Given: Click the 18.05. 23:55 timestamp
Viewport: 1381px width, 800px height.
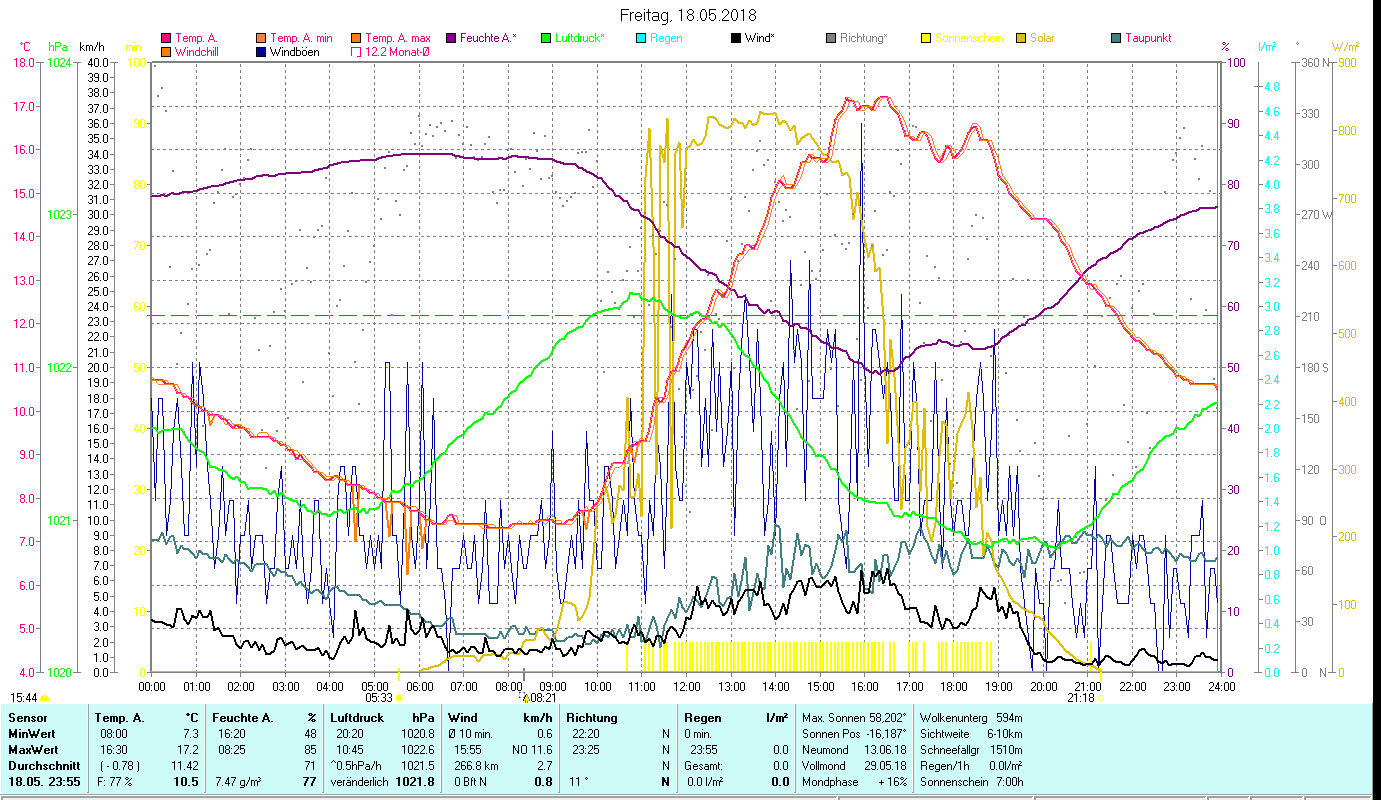Looking at the screenshot, I should pyautogui.click(x=44, y=782).
